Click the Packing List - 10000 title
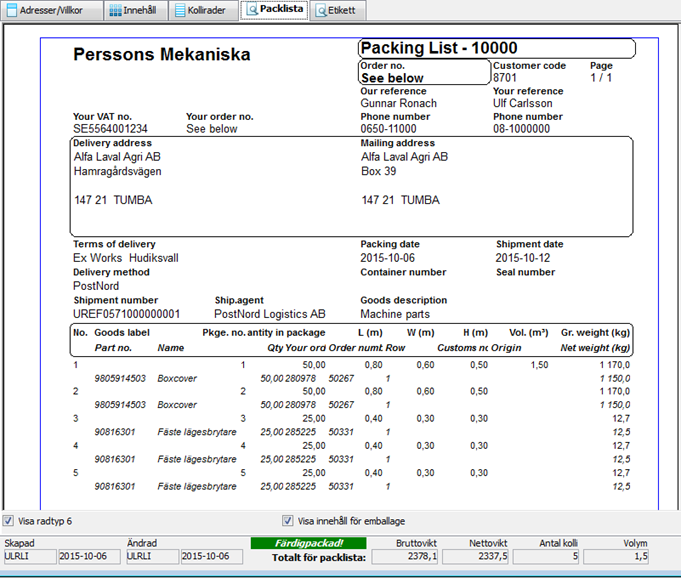Image resolution: width=681 pixels, height=578 pixels. [439, 48]
